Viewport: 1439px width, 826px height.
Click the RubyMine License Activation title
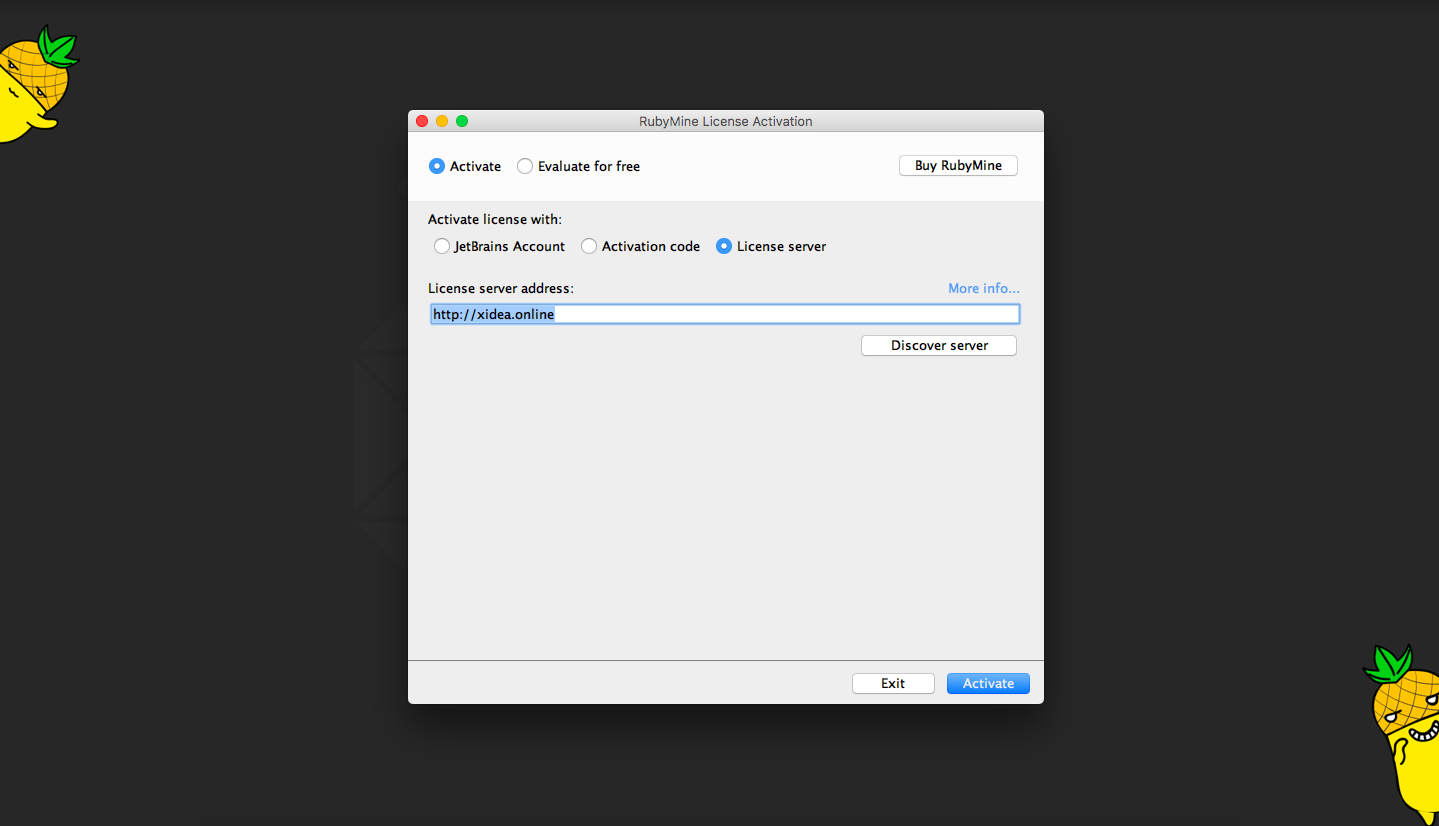pyautogui.click(x=726, y=121)
